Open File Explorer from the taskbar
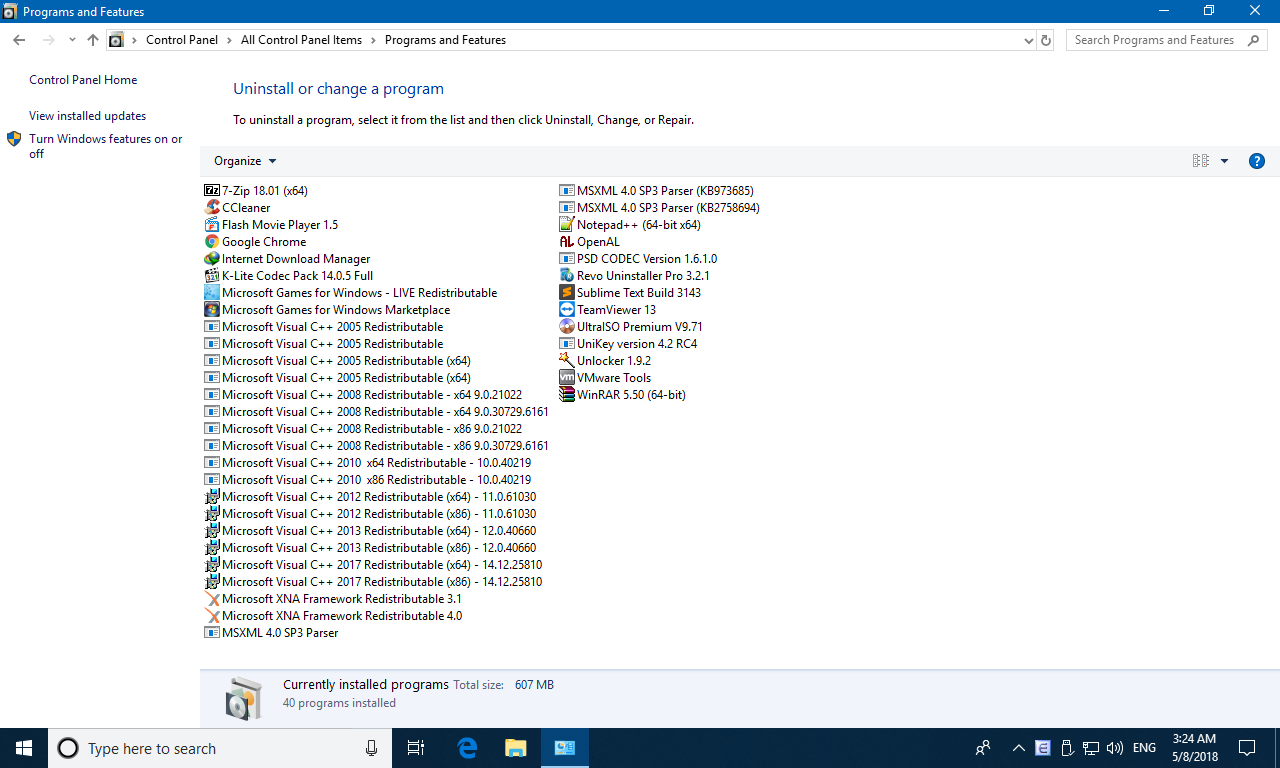The image size is (1280, 768). coord(515,748)
